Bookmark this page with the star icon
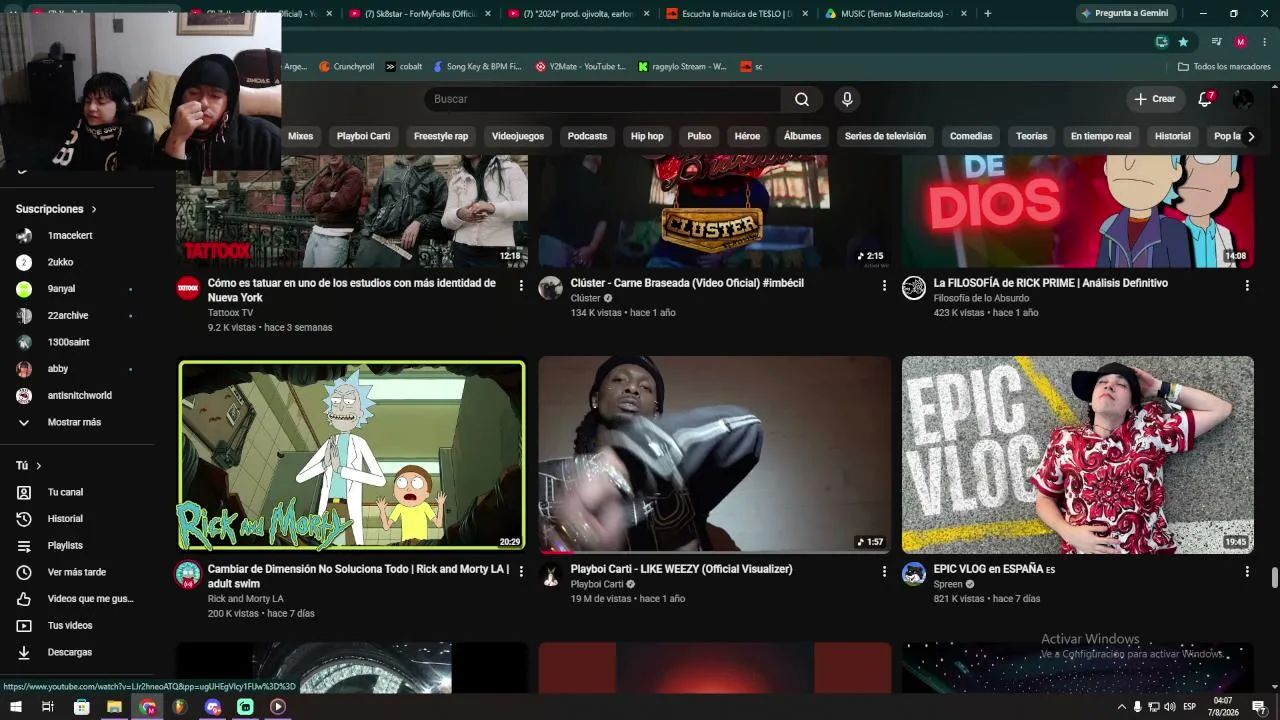The width and height of the screenshot is (1280, 720). coord(1183,42)
